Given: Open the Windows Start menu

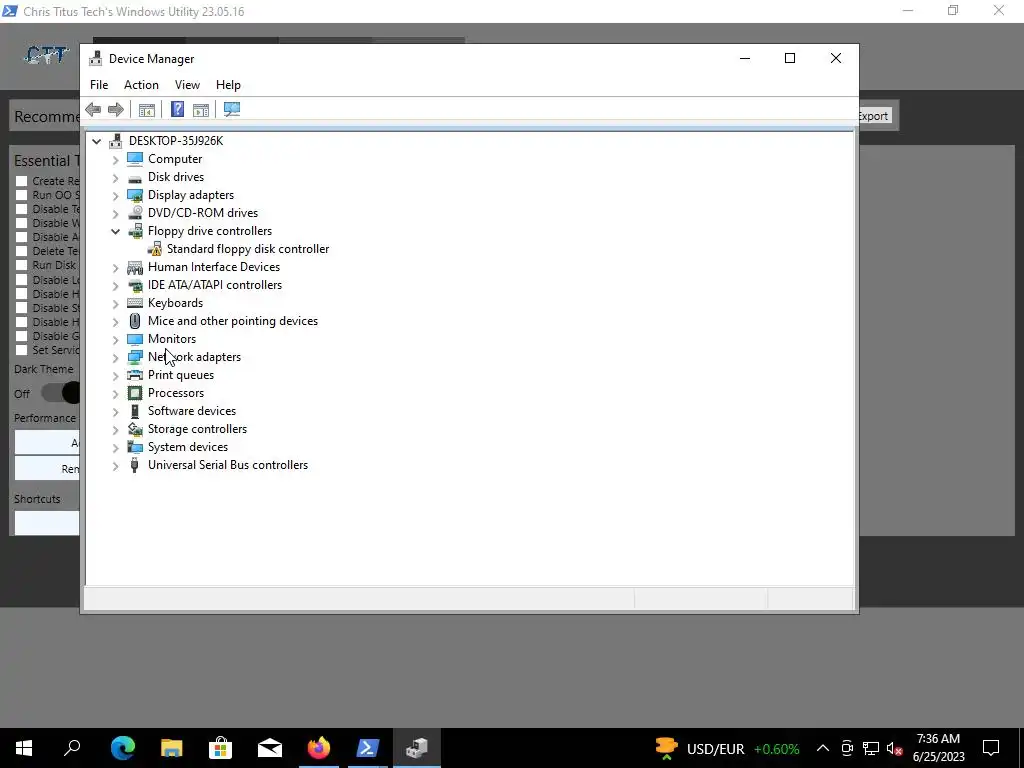Looking at the screenshot, I should (x=24, y=748).
